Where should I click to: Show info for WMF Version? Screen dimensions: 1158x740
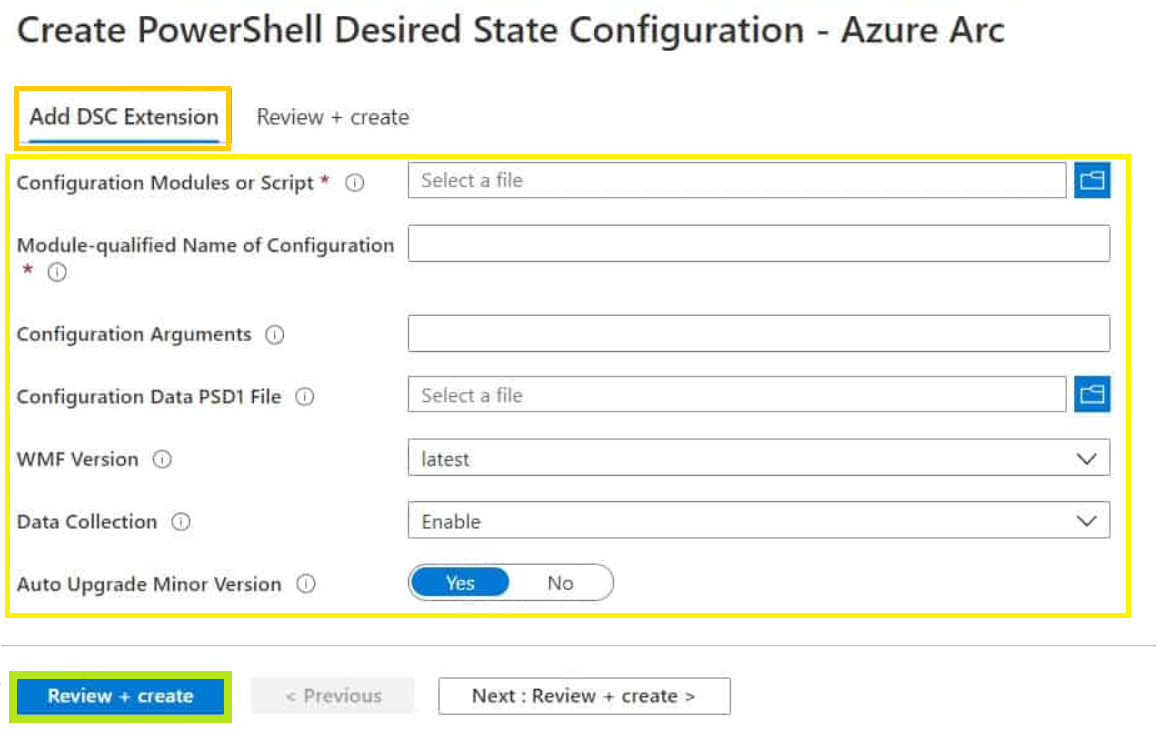[162, 459]
